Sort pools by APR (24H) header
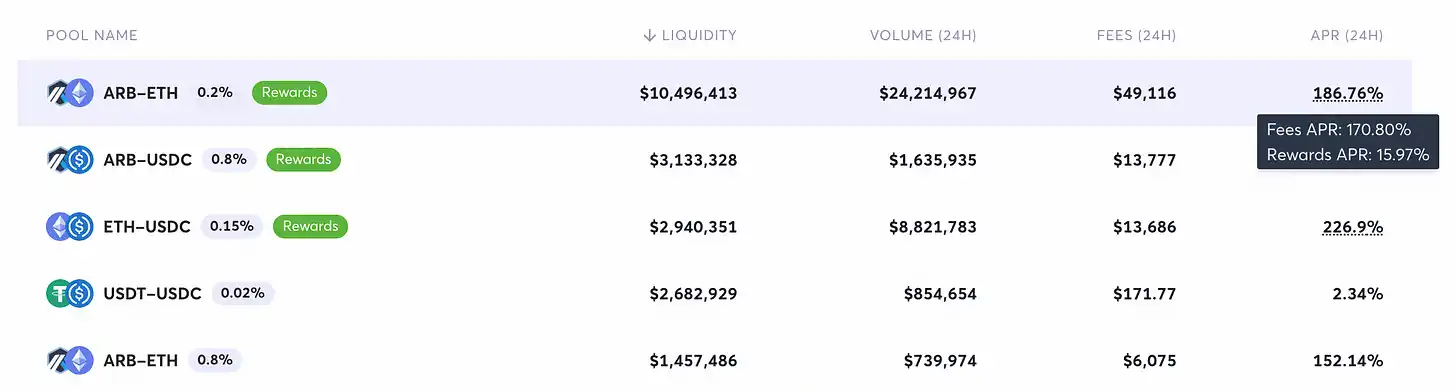This screenshot has height=391, width=1456. coord(1346,35)
